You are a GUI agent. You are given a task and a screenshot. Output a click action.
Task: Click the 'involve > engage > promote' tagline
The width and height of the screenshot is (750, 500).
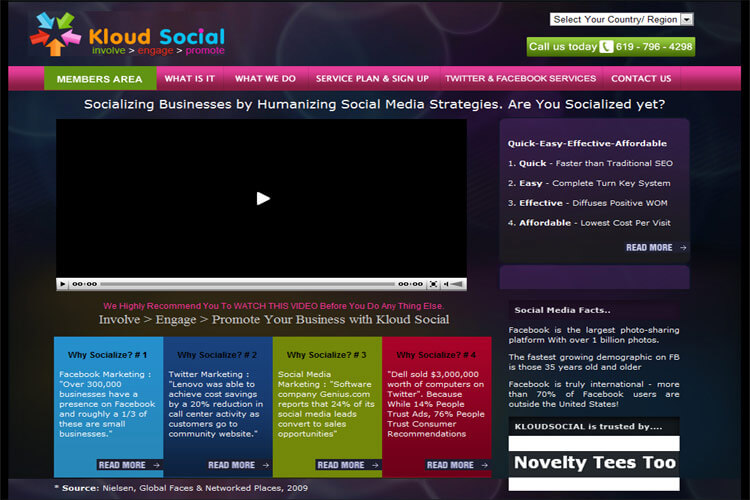coord(158,50)
